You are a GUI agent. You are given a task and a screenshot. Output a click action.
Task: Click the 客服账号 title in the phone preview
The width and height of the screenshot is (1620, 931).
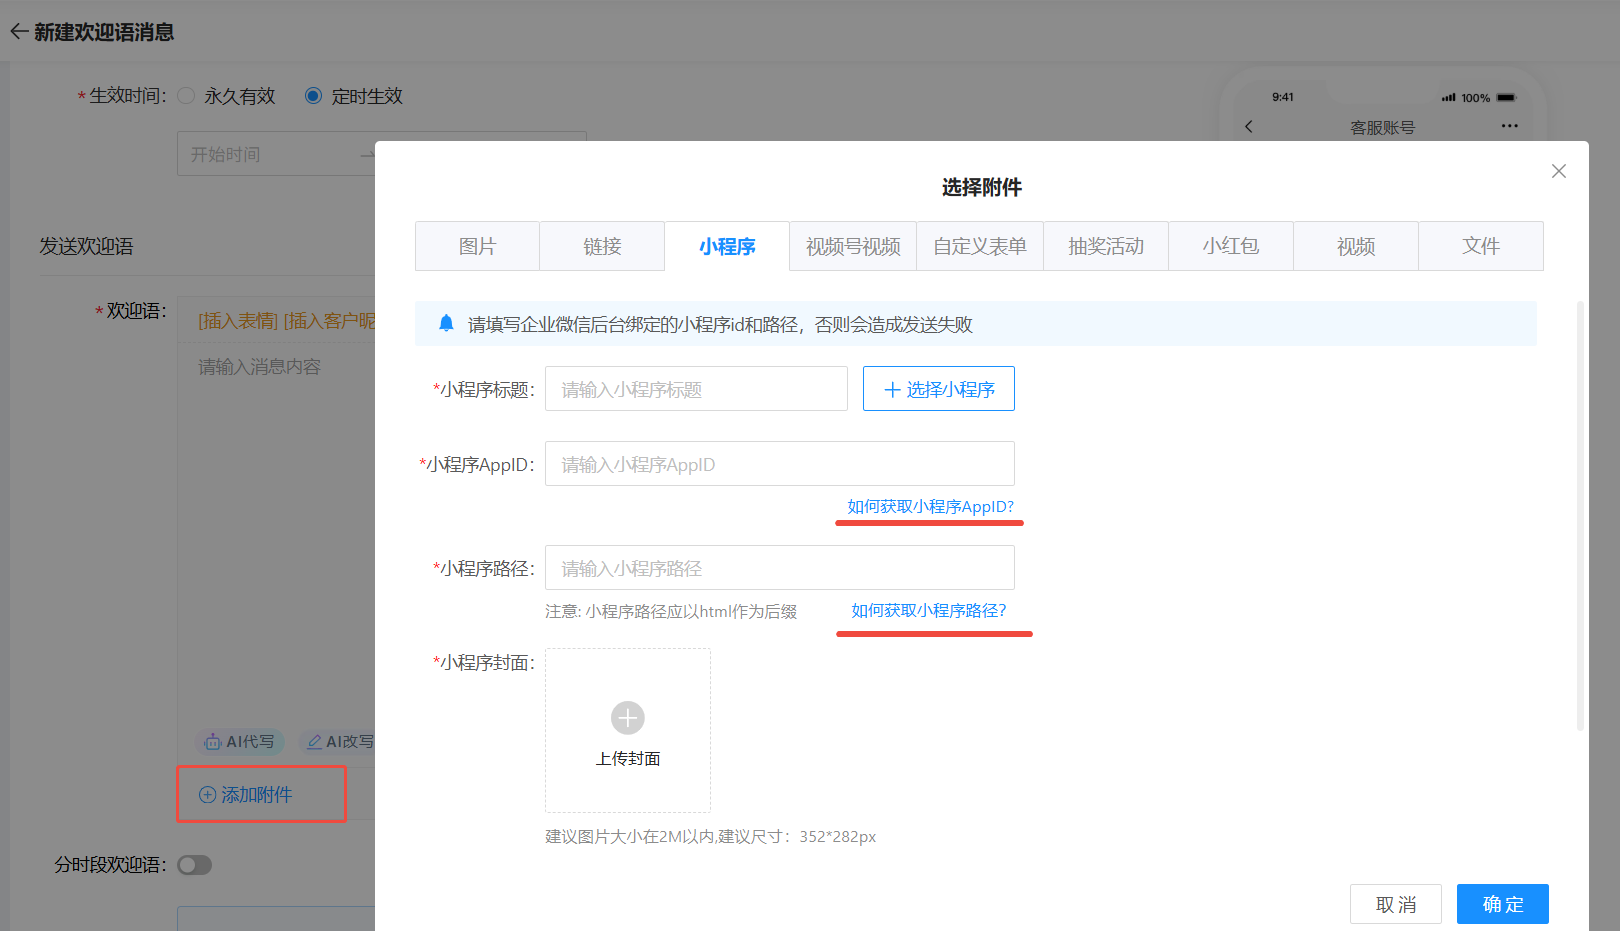1382,127
